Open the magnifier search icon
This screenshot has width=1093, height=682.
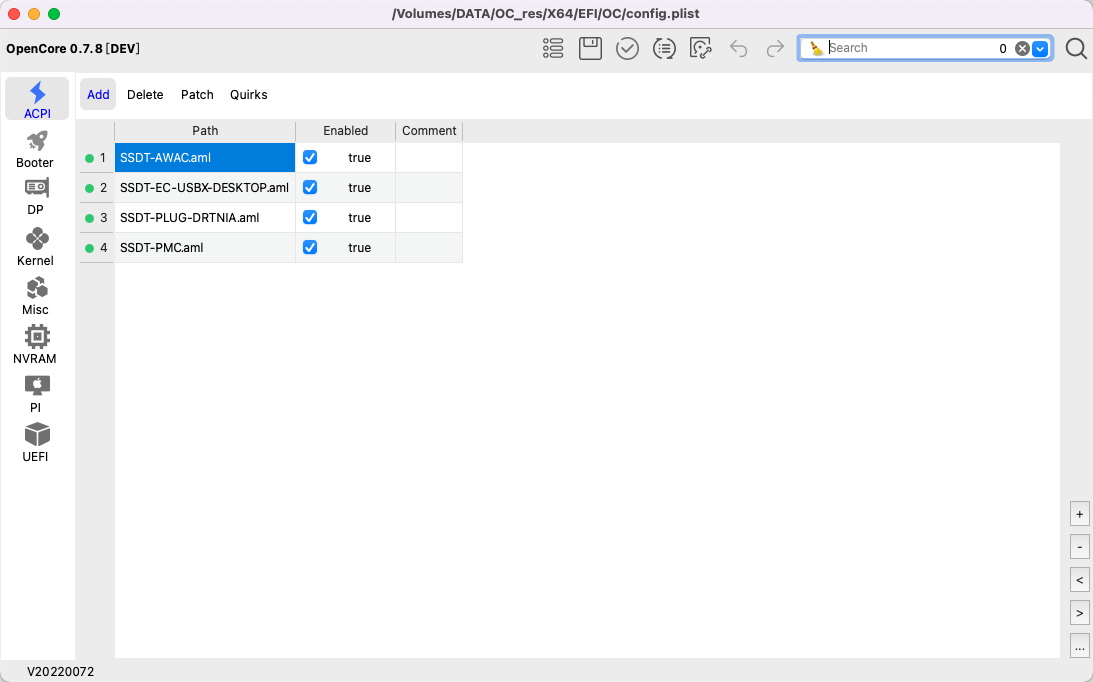pos(1075,48)
